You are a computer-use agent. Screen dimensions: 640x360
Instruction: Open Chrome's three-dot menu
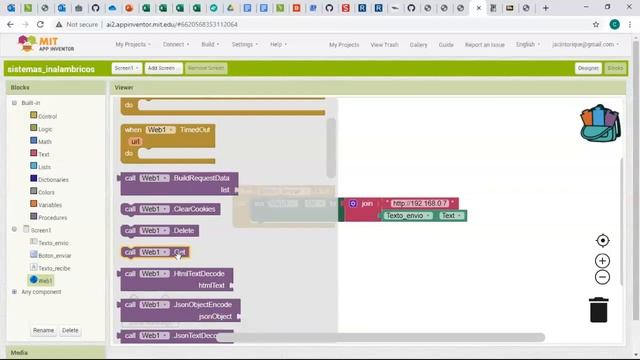pos(630,24)
